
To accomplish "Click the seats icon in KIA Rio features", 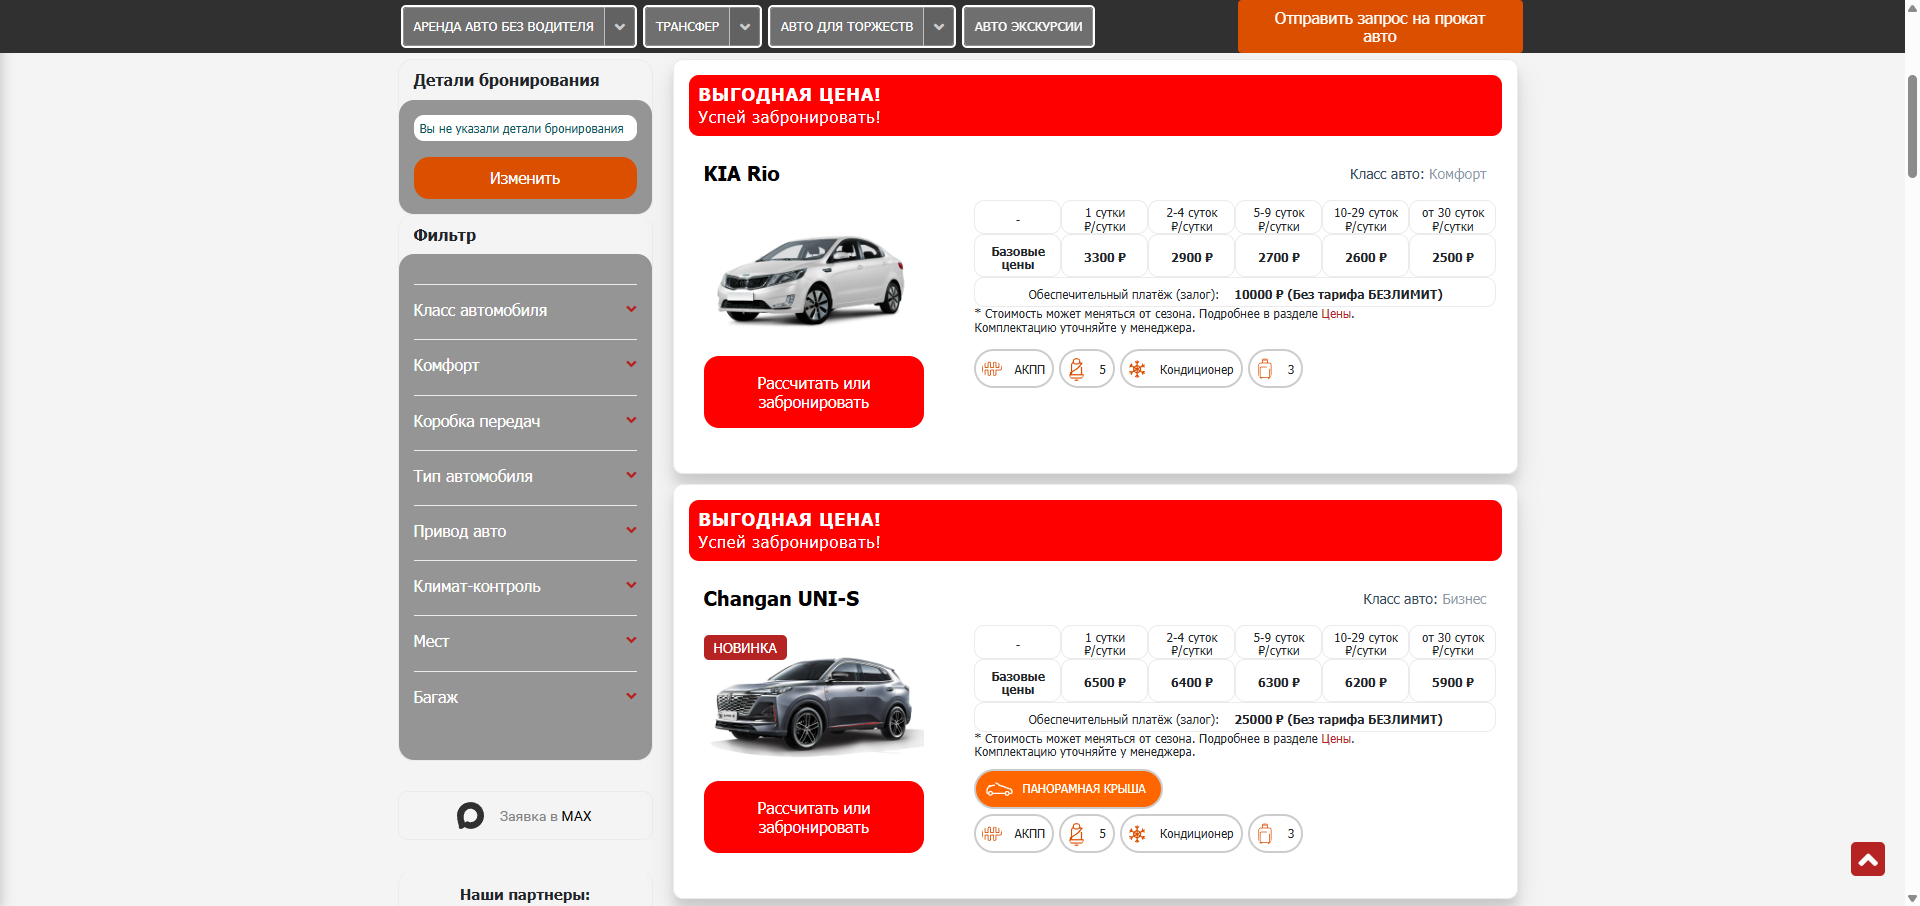I will (1077, 369).
